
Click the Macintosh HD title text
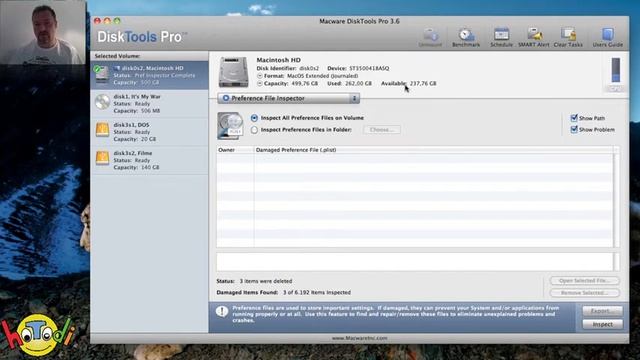click(x=278, y=60)
